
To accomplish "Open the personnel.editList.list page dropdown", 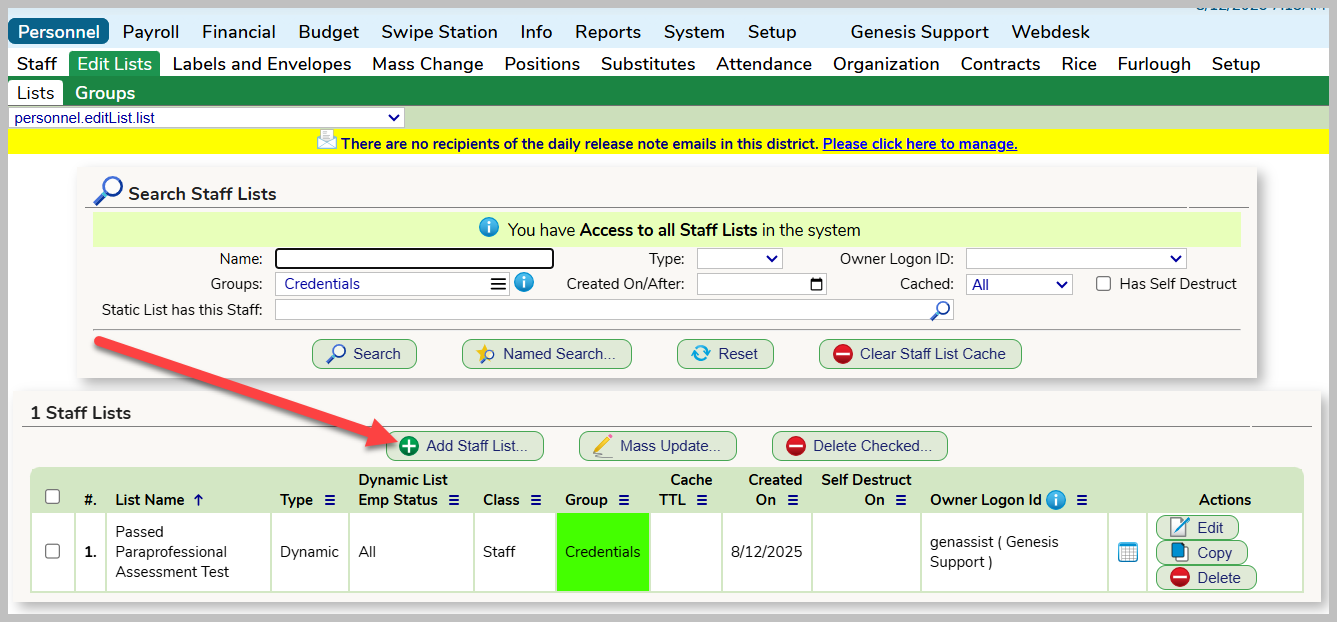I will (x=206, y=118).
